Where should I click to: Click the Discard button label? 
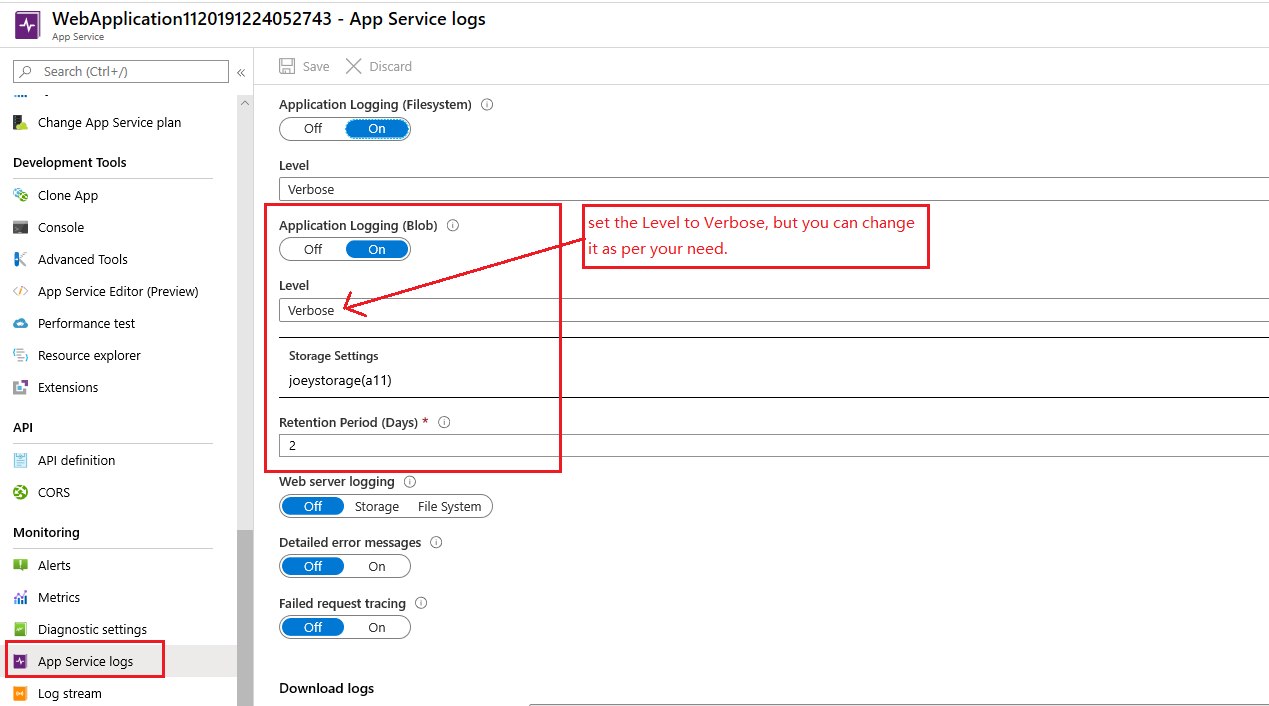[390, 66]
